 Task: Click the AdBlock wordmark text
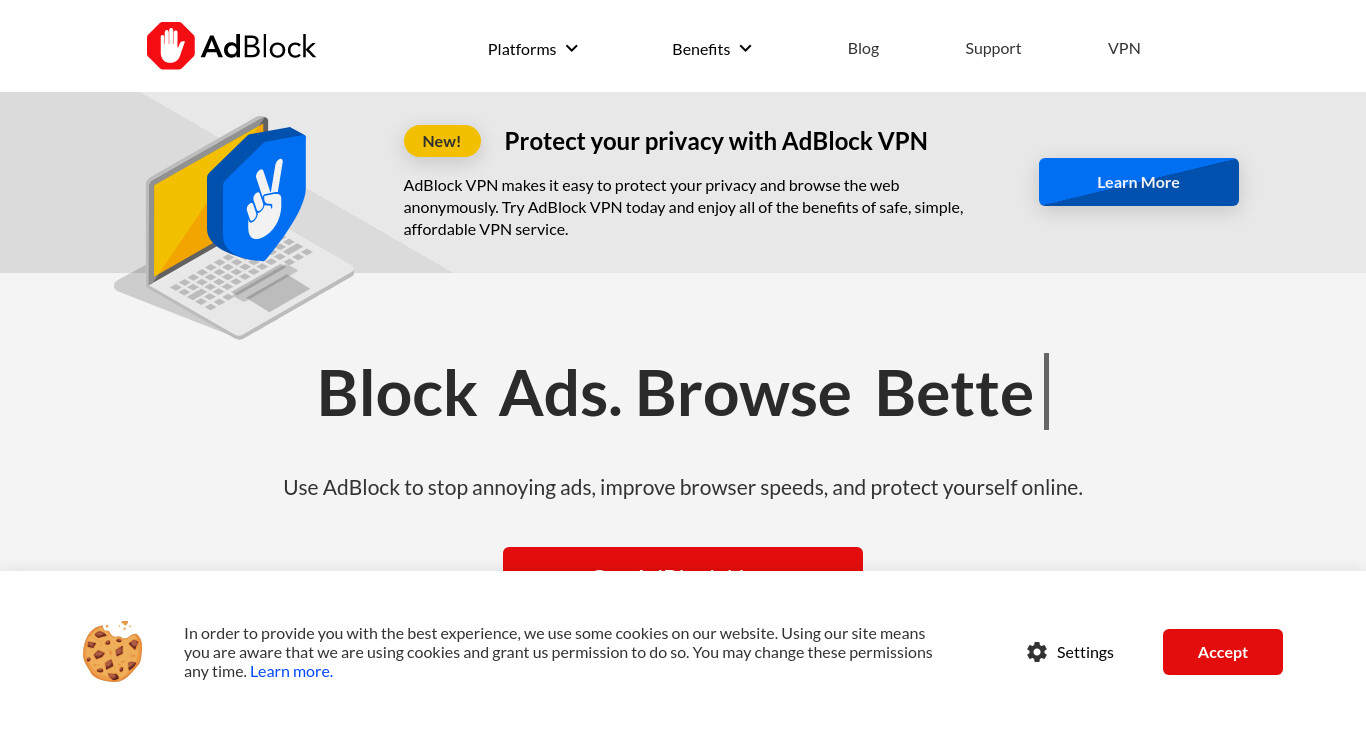(x=258, y=46)
